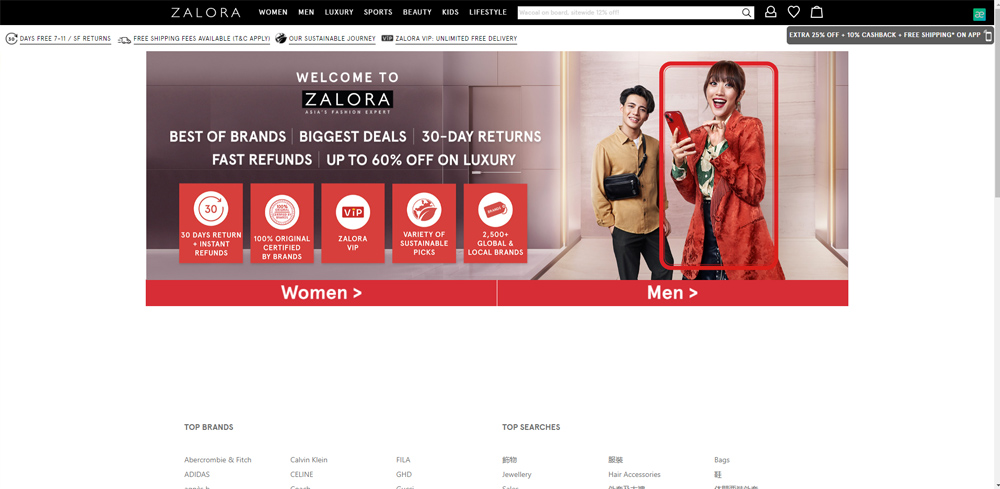
Task: Open the LUXURY navigation menu
Action: [339, 13]
